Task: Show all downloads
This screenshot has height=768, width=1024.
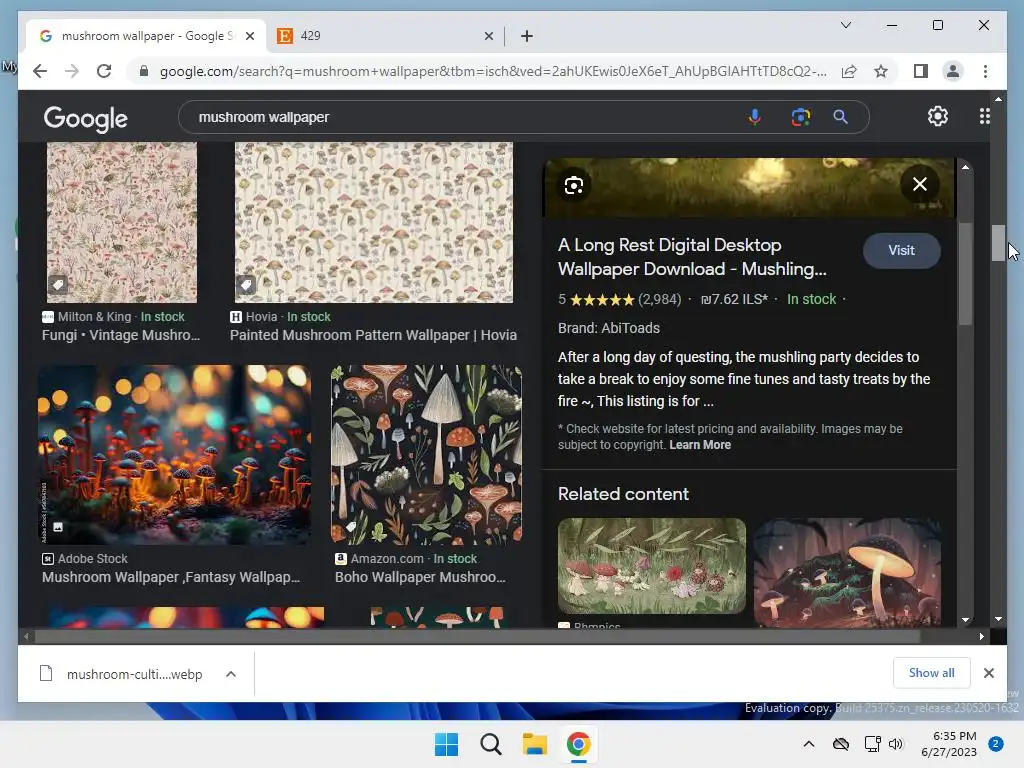Action: point(931,673)
